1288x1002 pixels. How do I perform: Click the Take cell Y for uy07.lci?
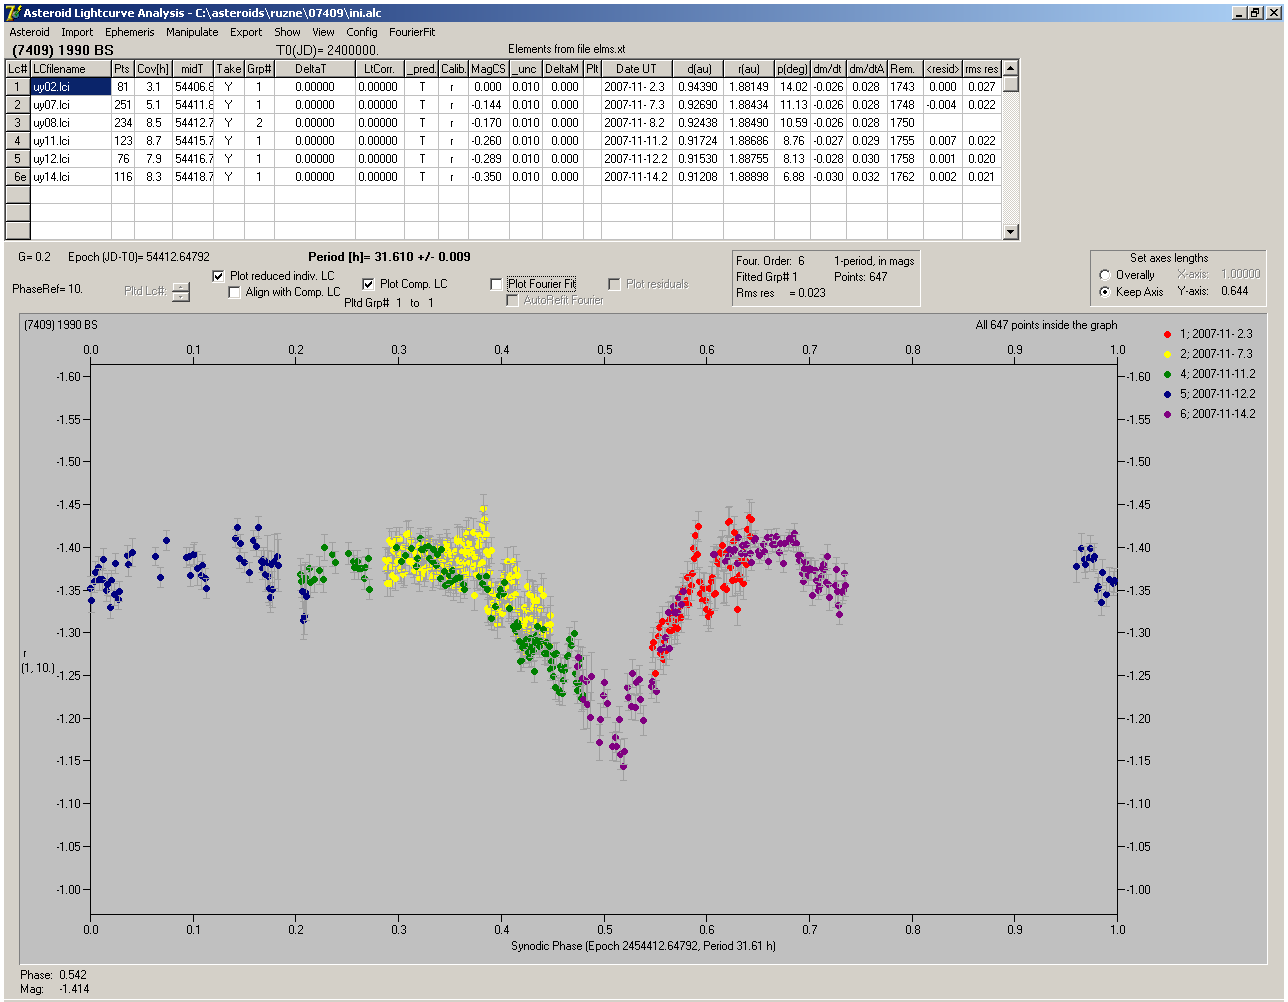coord(229,105)
